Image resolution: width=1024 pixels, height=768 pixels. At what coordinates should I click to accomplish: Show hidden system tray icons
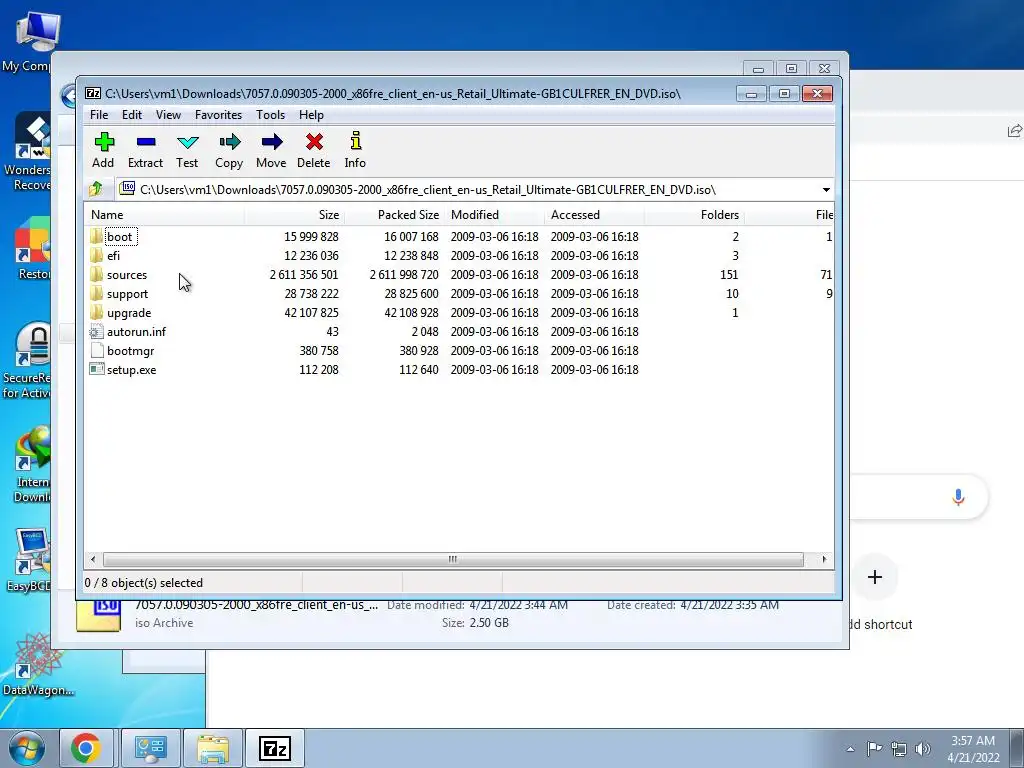click(850, 749)
